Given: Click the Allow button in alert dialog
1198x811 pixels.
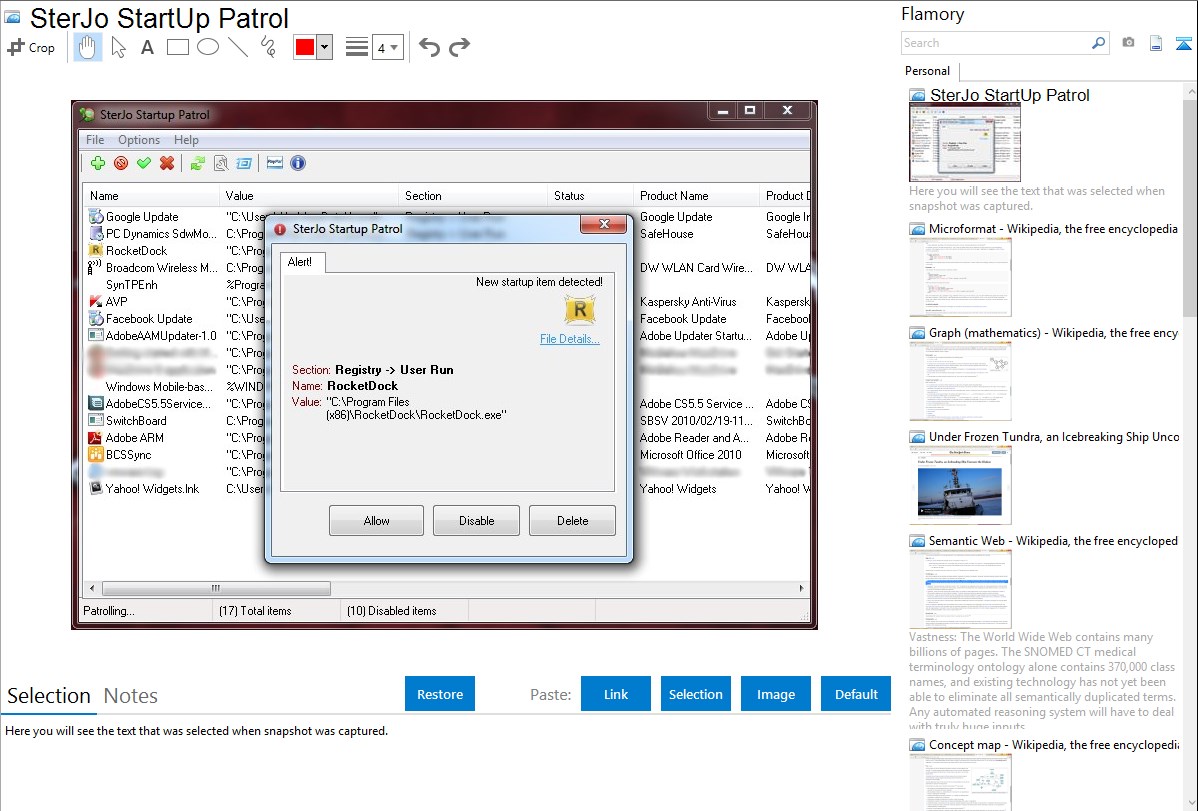Looking at the screenshot, I should pyautogui.click(x=377, y=521).
